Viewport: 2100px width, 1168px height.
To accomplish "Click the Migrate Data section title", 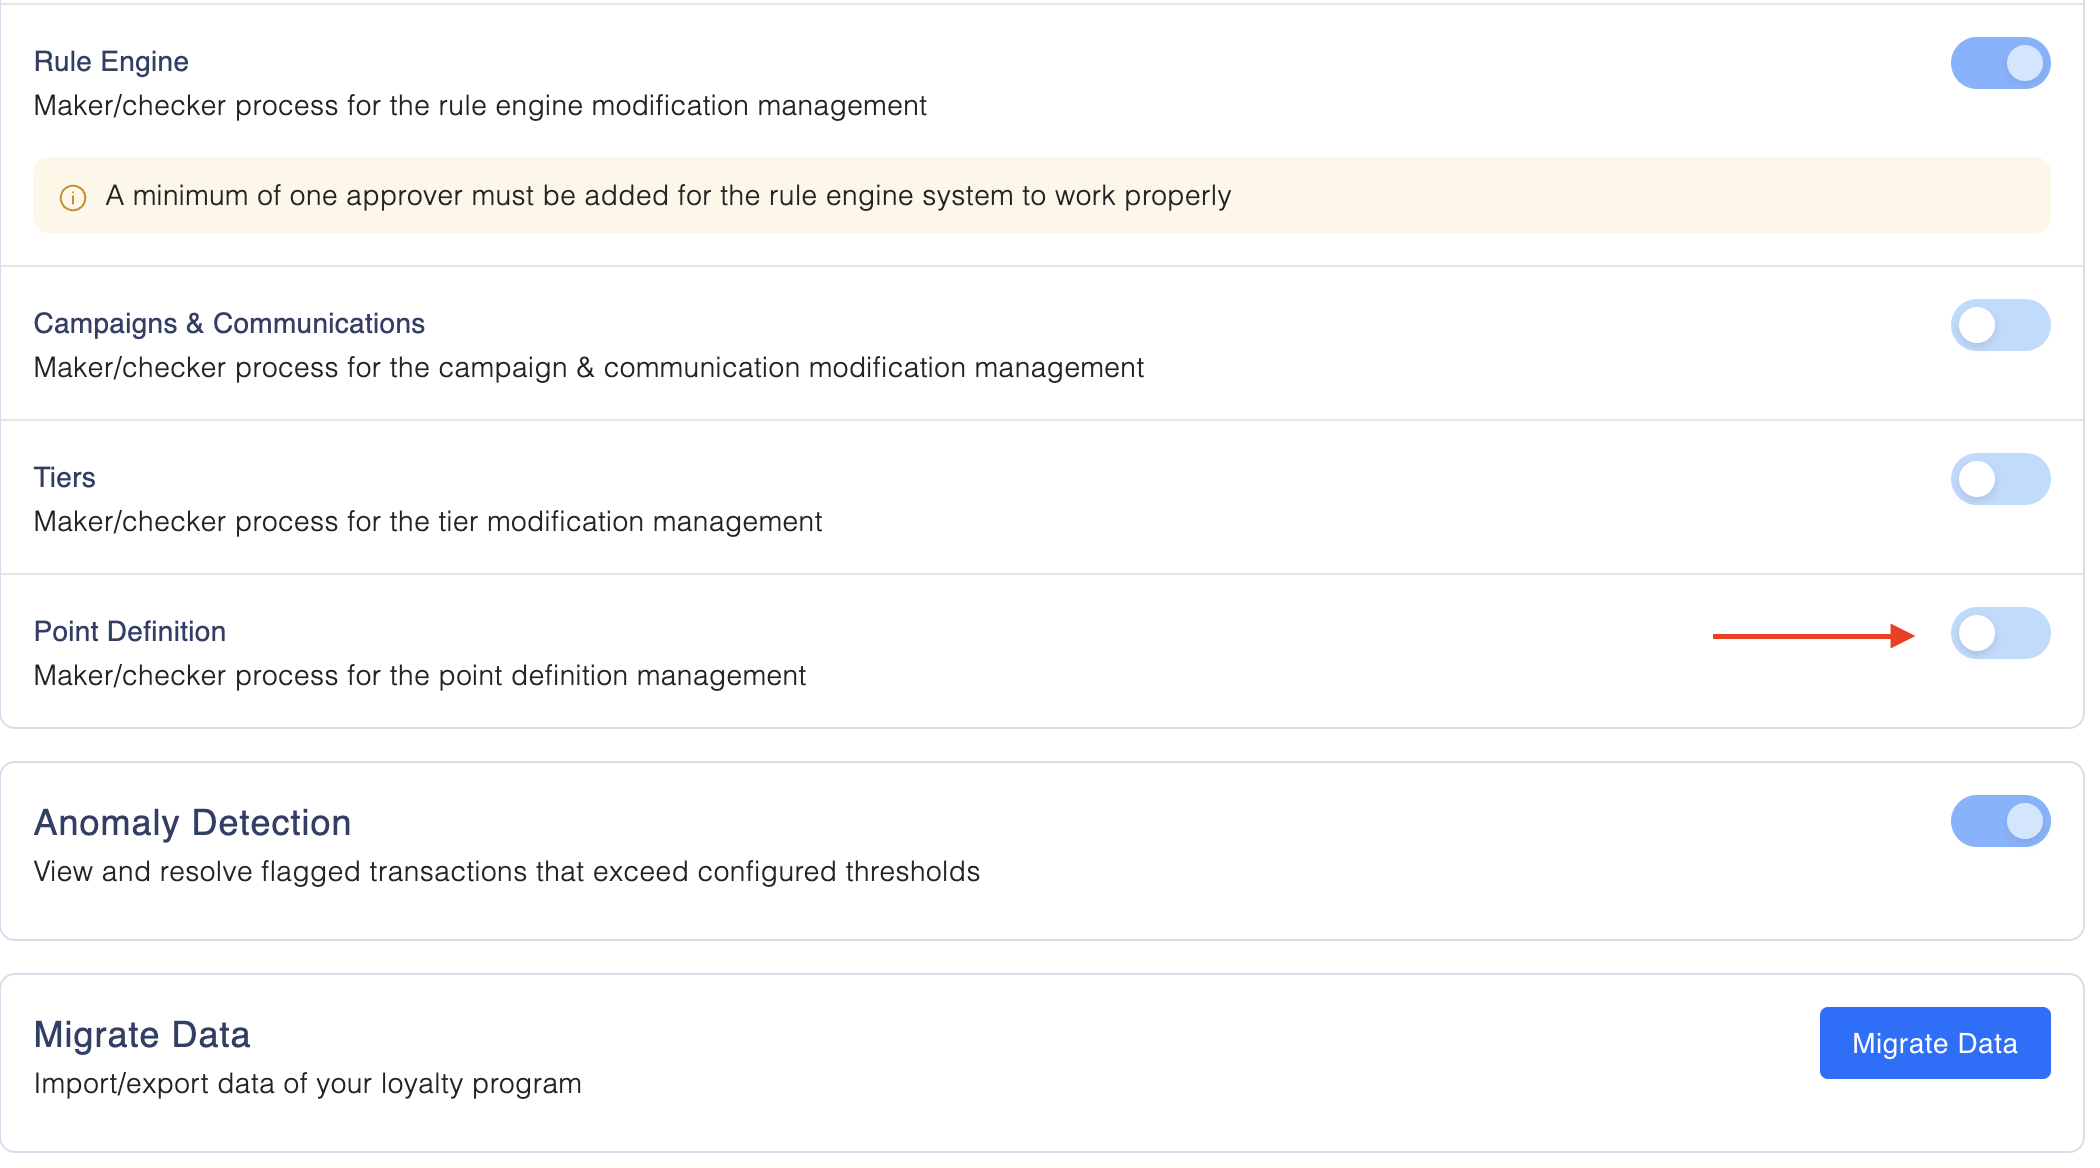I will [142, 1035].
